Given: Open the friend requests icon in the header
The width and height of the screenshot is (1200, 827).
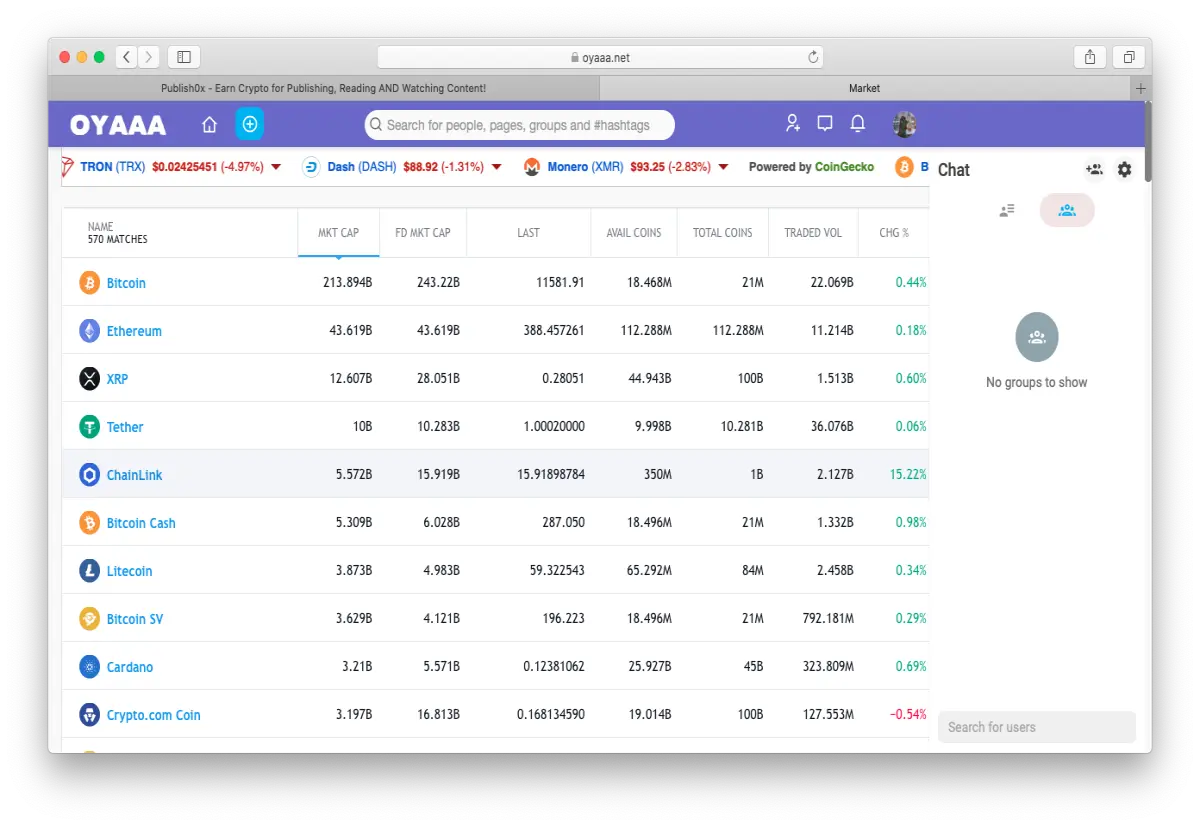Looking at the screenshot, I should point(793,123).
